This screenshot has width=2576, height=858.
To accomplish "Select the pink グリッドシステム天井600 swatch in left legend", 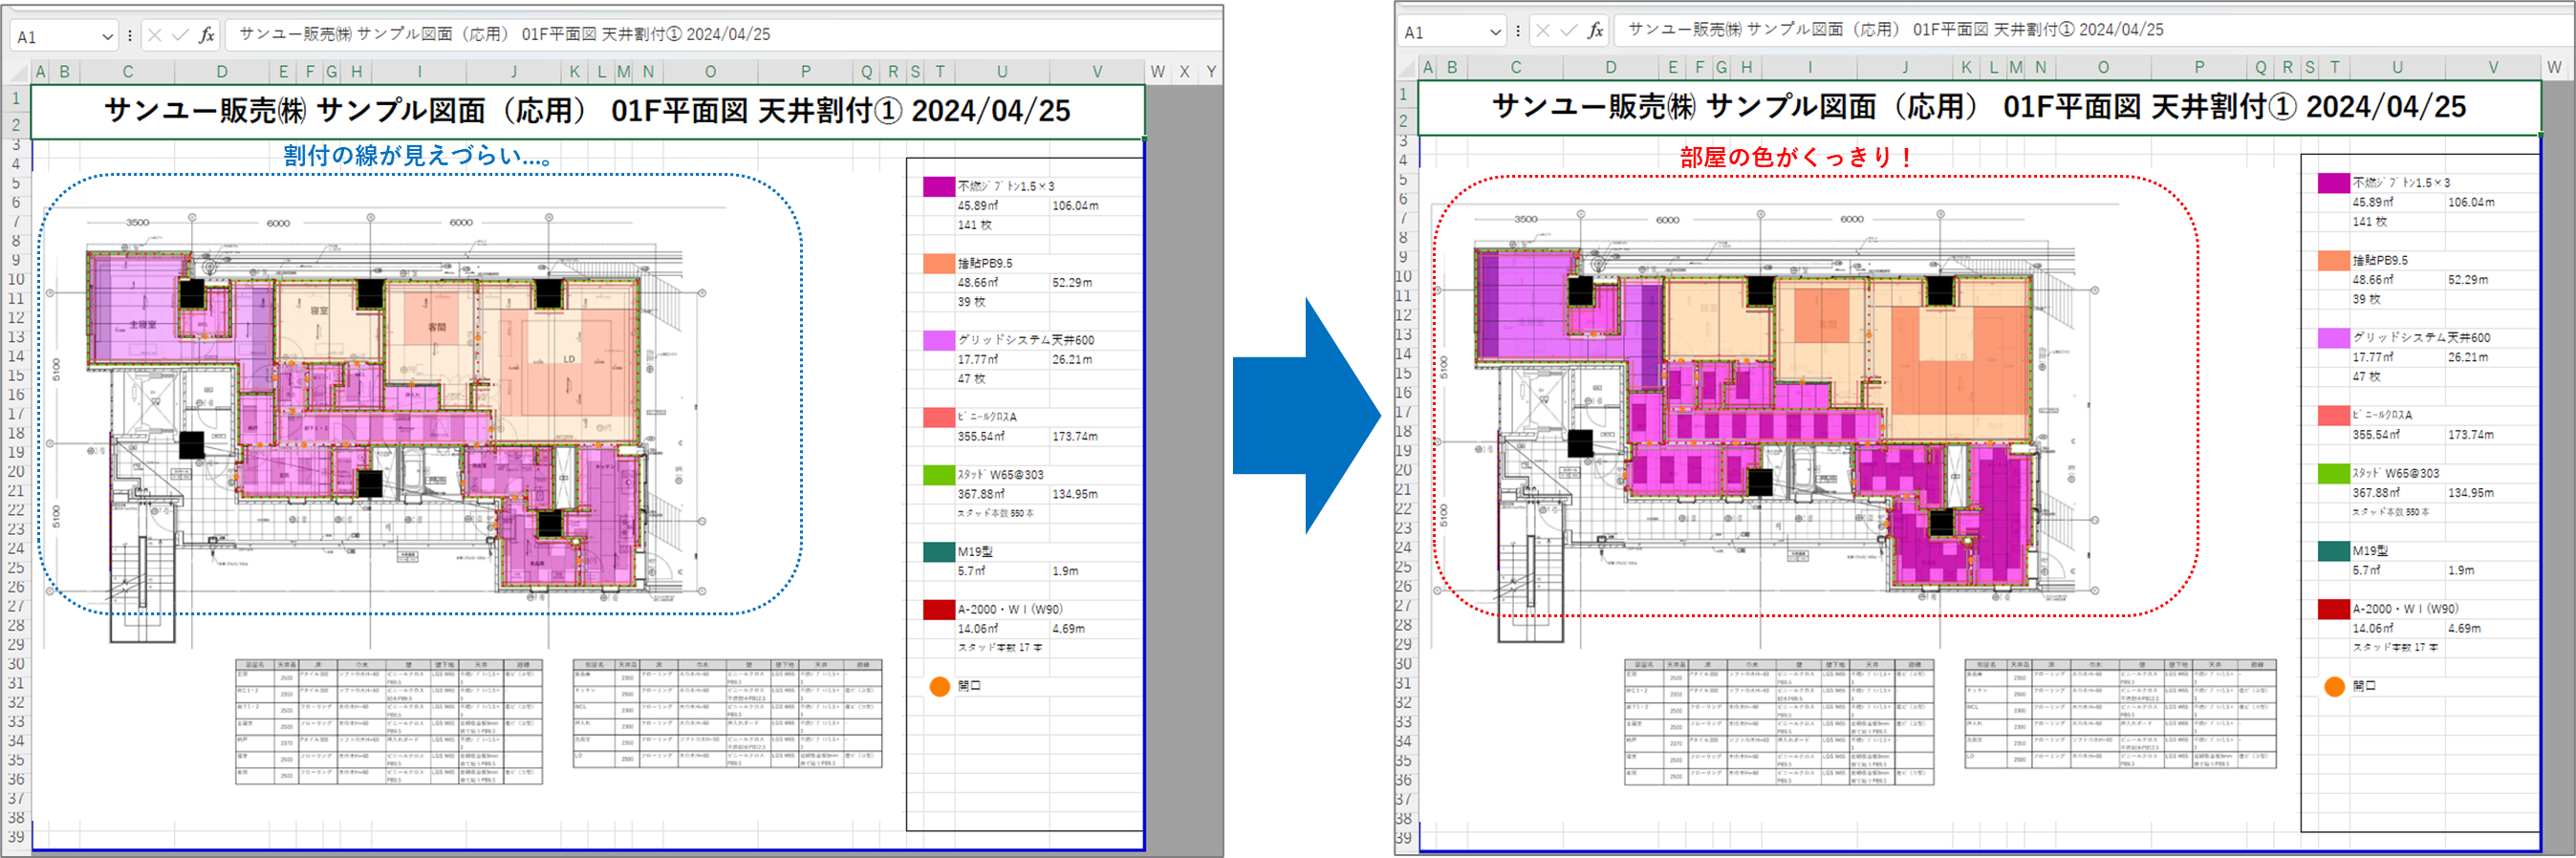I will tap(939, 341).
